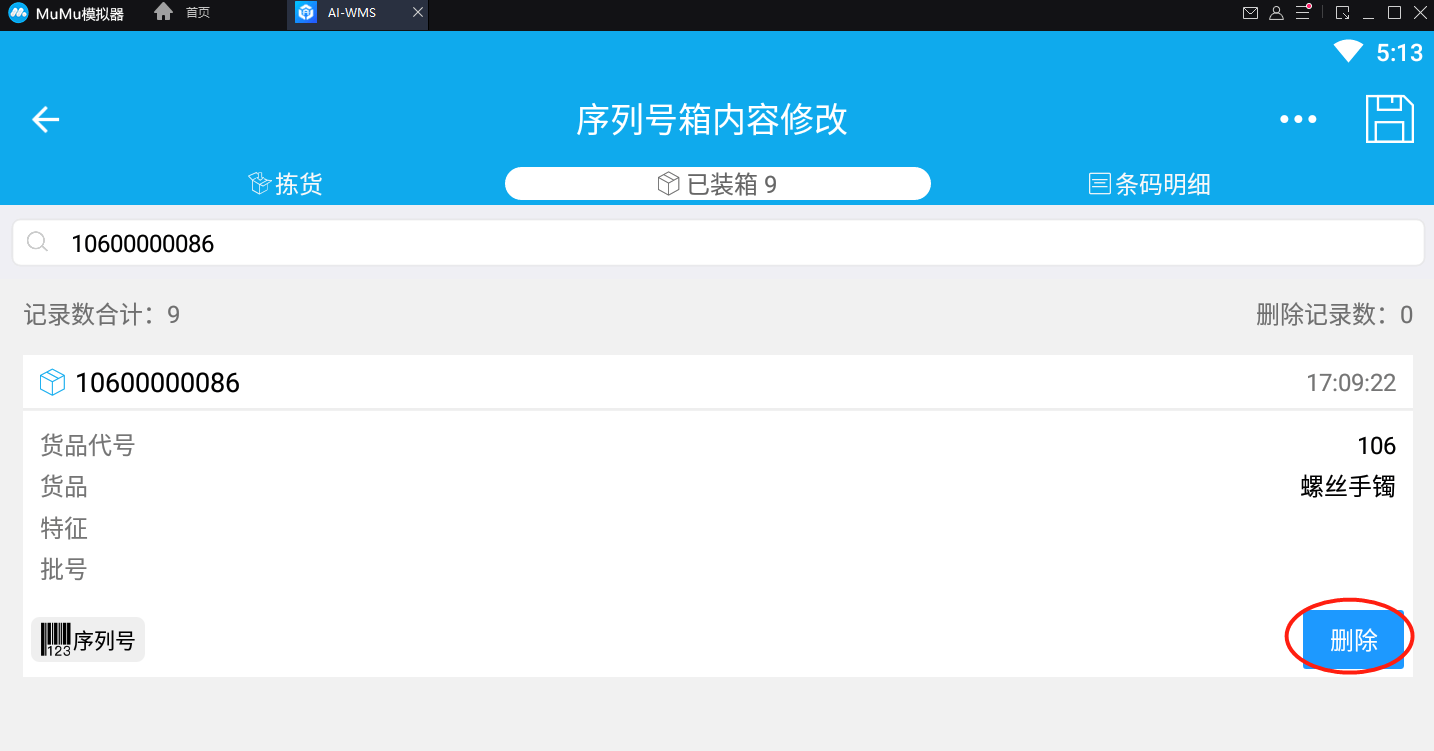This screenshot has height=751, width=1434.
Task: Tap the 序列号 barcode button
Action: tap(88, 640)
